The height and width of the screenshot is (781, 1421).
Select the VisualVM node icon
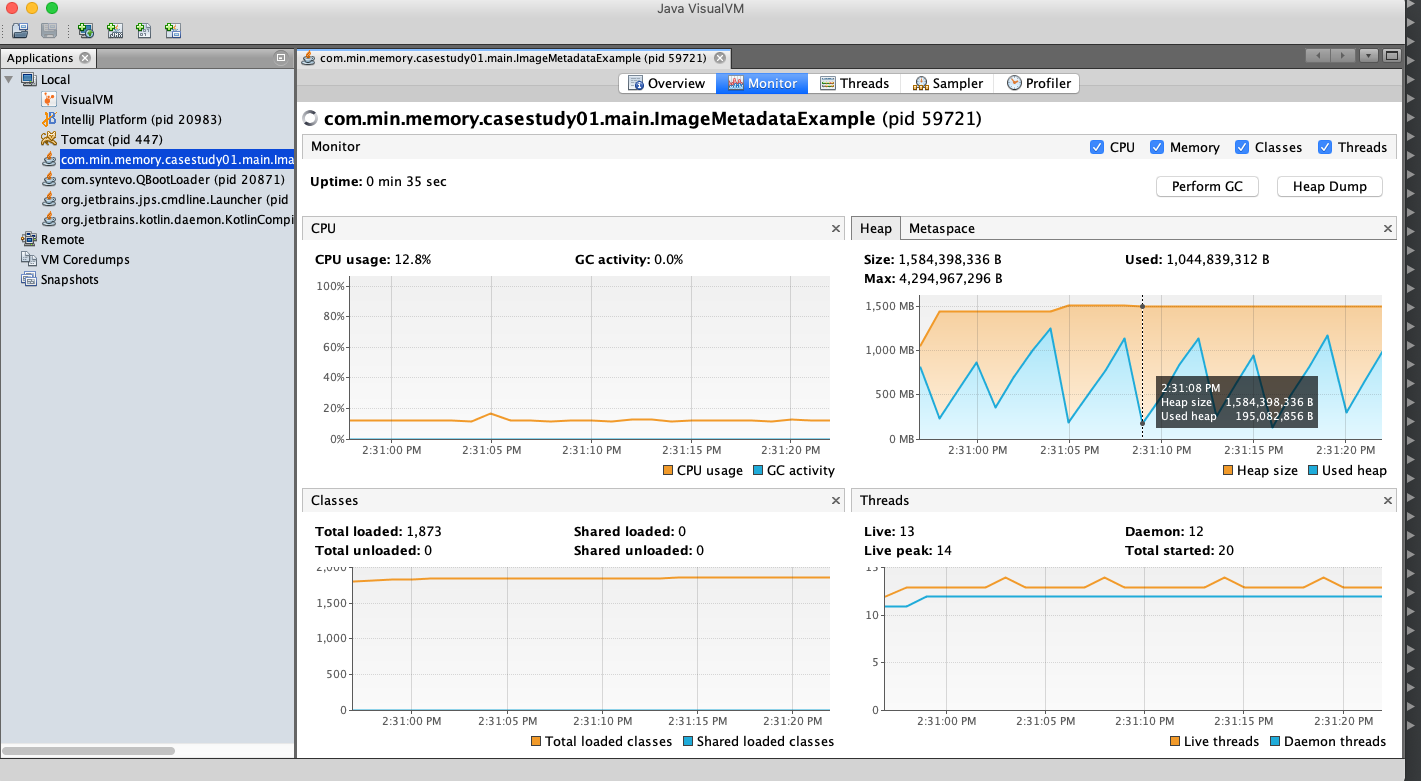pyautogui.click(x=48, y=99)
